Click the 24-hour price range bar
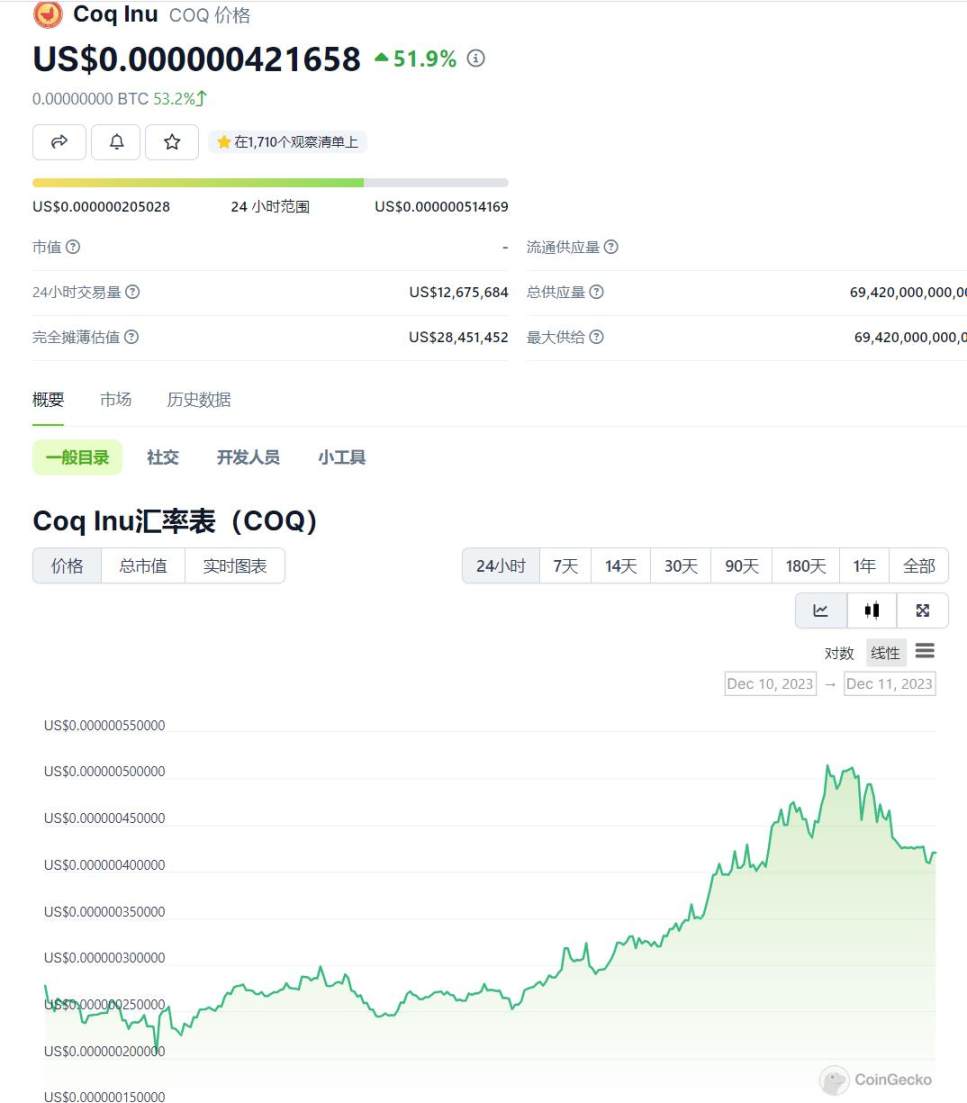 tap(270, 183)
